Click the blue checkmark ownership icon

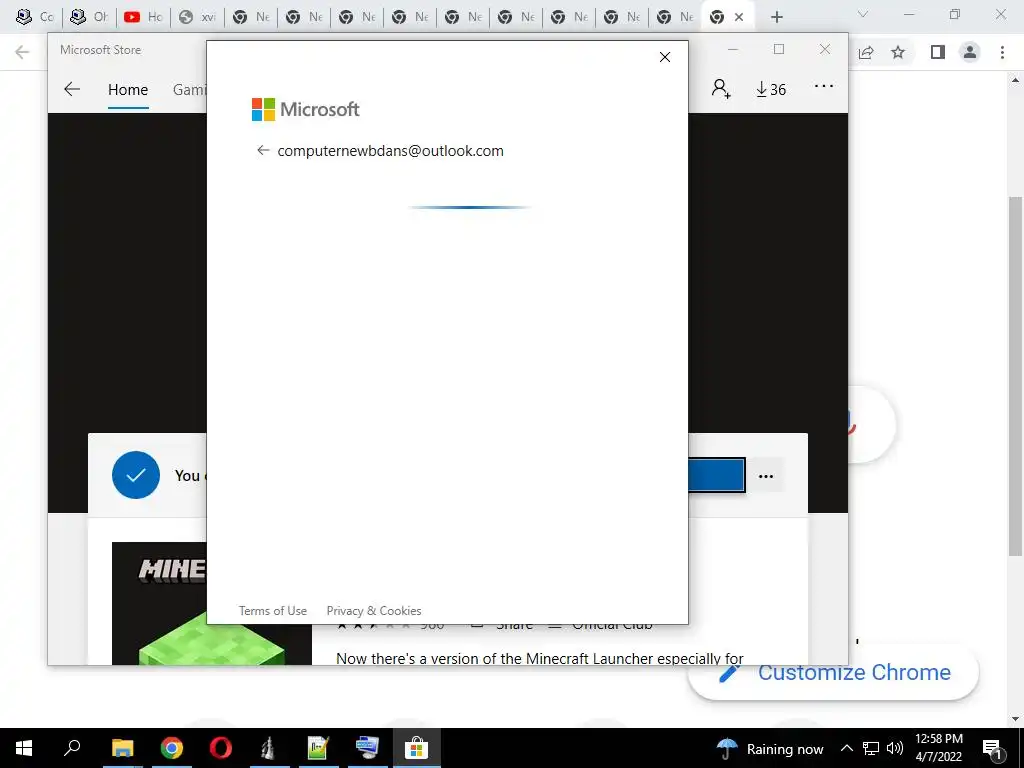(x=136, y=475)
